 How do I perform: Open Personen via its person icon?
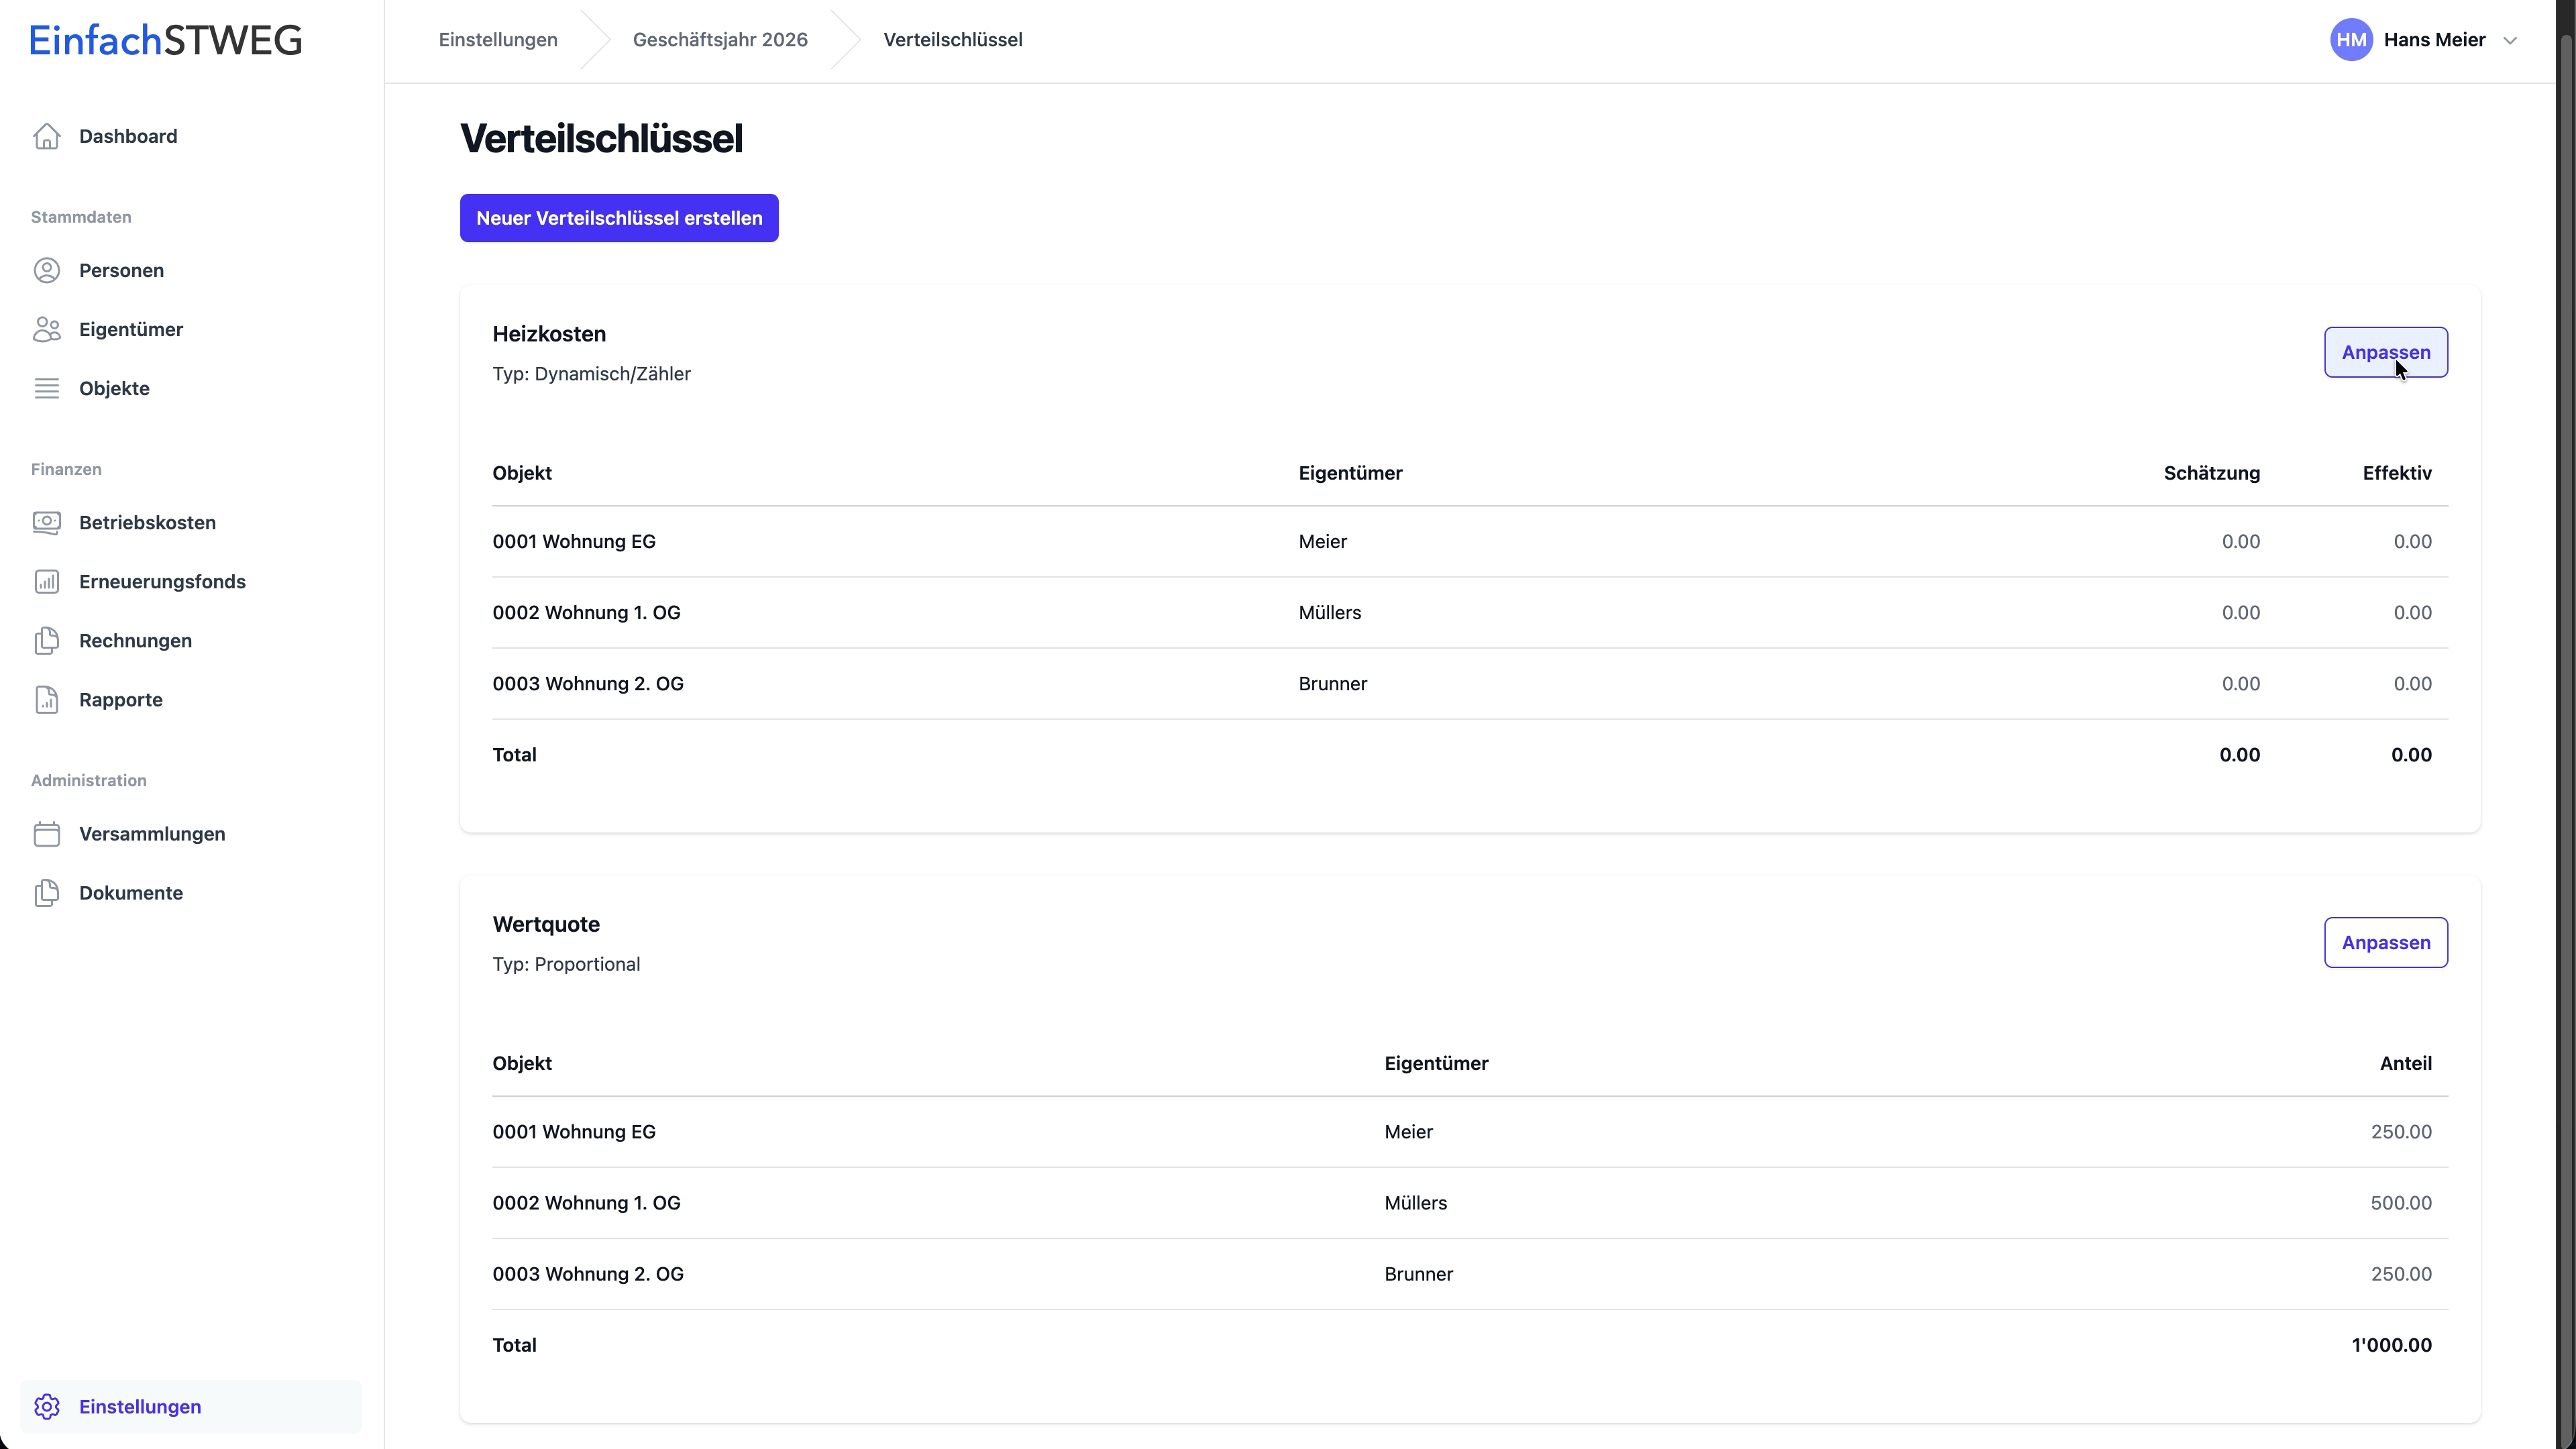coord(47,270)
